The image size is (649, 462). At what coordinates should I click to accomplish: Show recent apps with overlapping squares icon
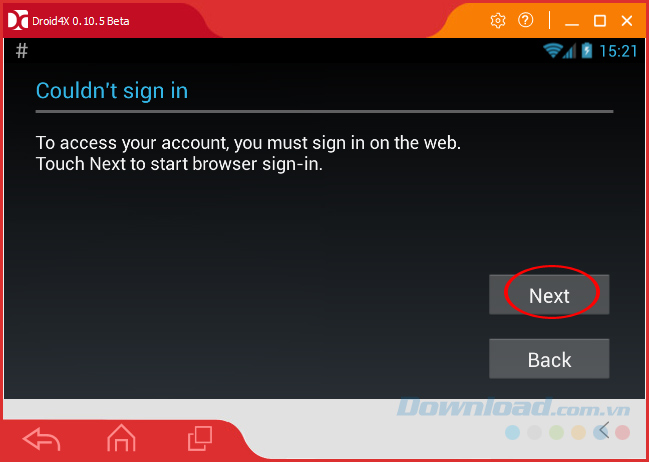200,438
